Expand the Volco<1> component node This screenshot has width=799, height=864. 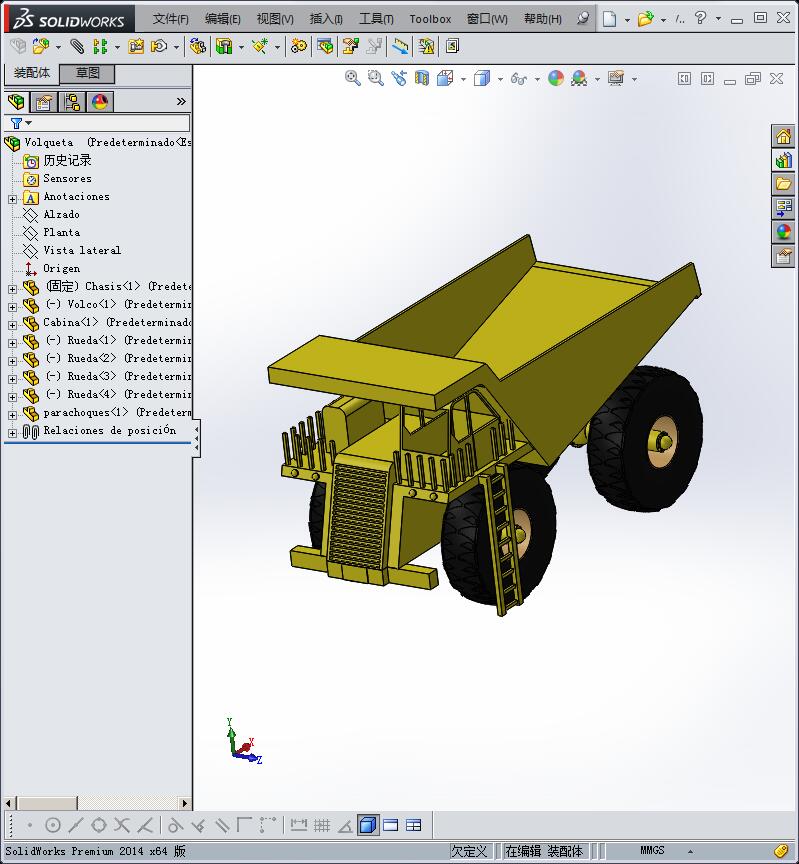(x=12, y=307)
